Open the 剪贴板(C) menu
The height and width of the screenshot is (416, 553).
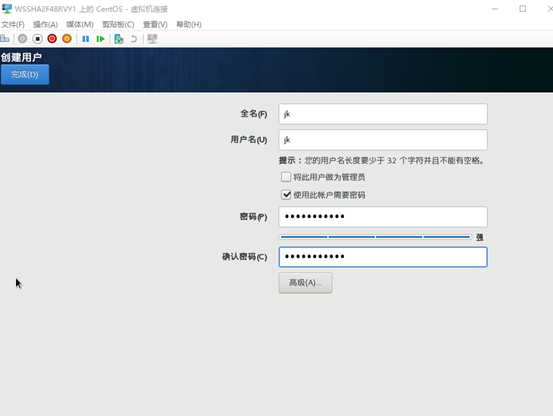(118, 24)
